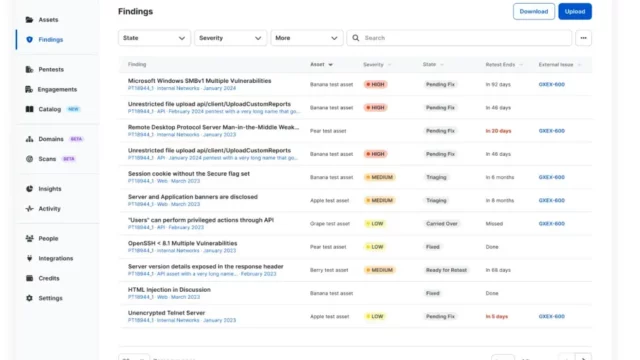
Task: Sort by External Issue column header
Action: (560, 64)
